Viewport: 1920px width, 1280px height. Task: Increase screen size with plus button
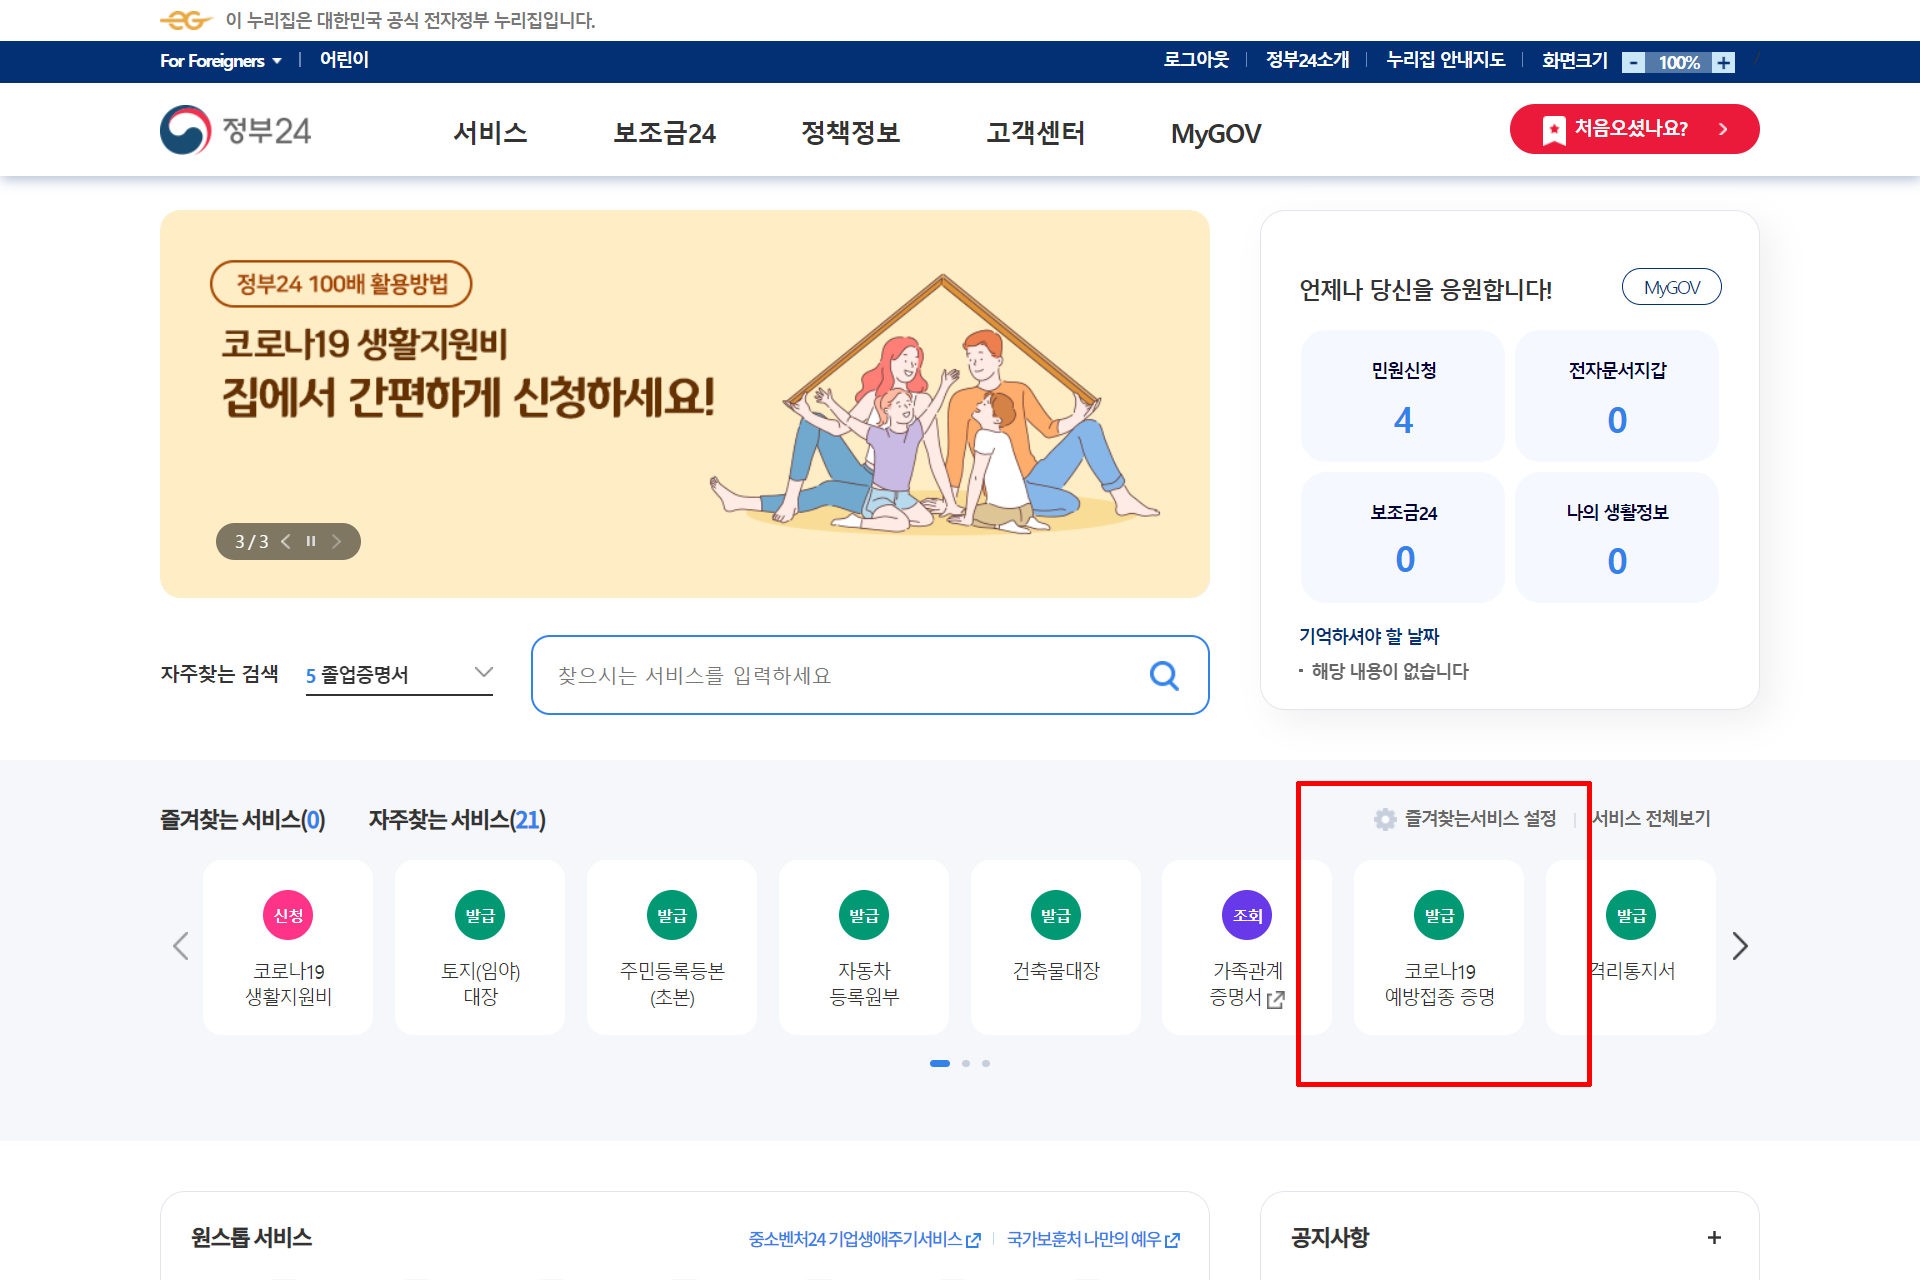click(x=1723, y=62)
